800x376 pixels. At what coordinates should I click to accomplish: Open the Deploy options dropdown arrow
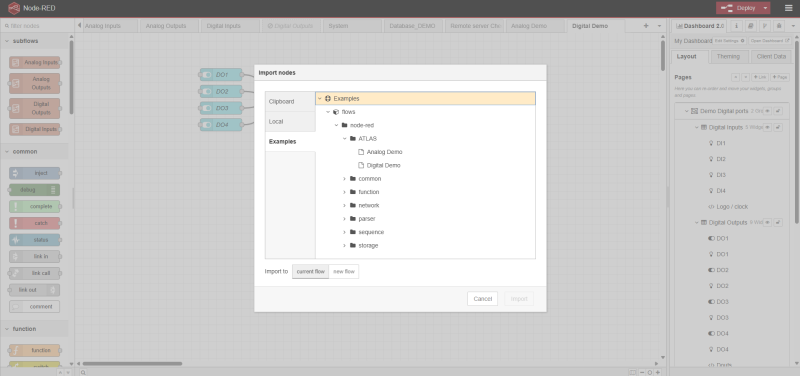click(x=765, y=8)
